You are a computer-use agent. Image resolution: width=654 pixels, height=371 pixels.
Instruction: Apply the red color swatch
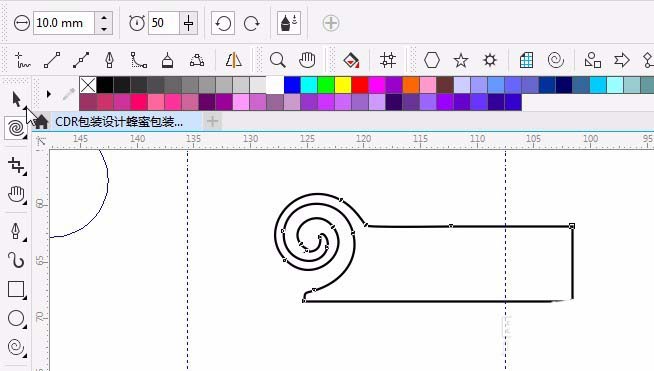click(360, 85)
